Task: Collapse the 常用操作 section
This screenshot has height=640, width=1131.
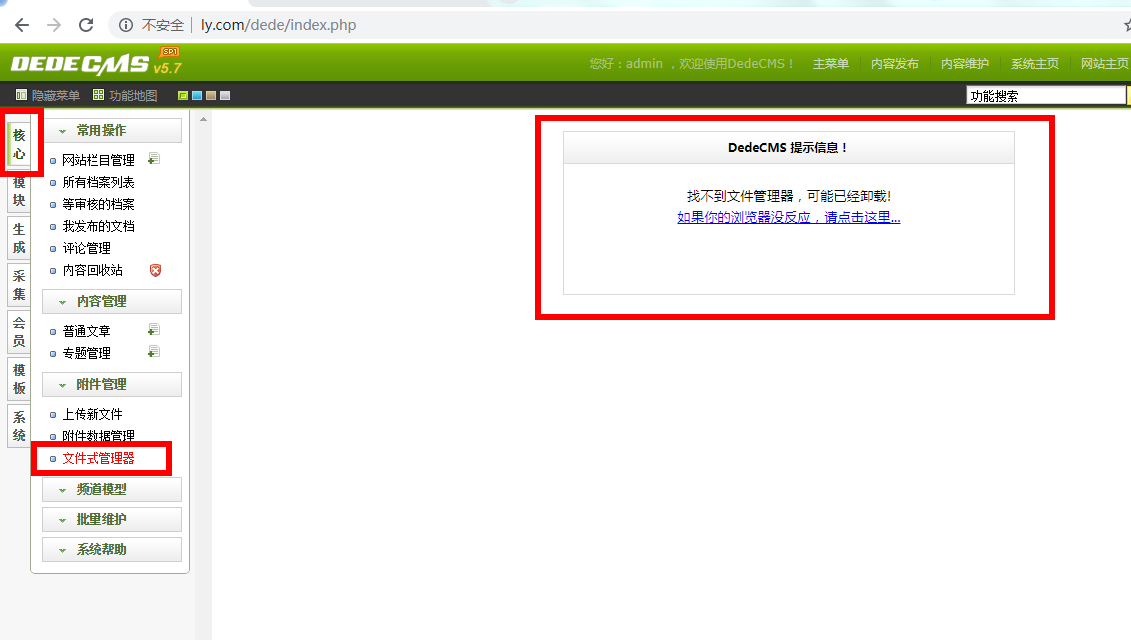Action: tap(111, 131)
